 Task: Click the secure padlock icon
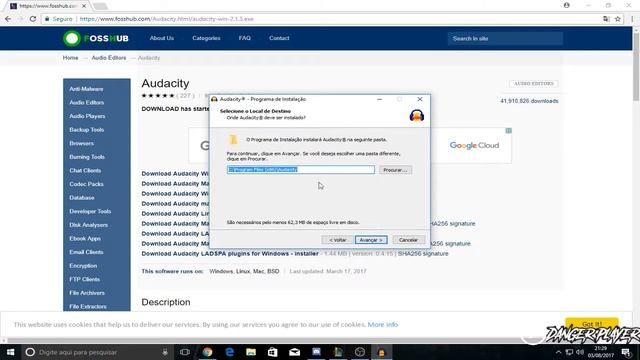pos(47,19)
